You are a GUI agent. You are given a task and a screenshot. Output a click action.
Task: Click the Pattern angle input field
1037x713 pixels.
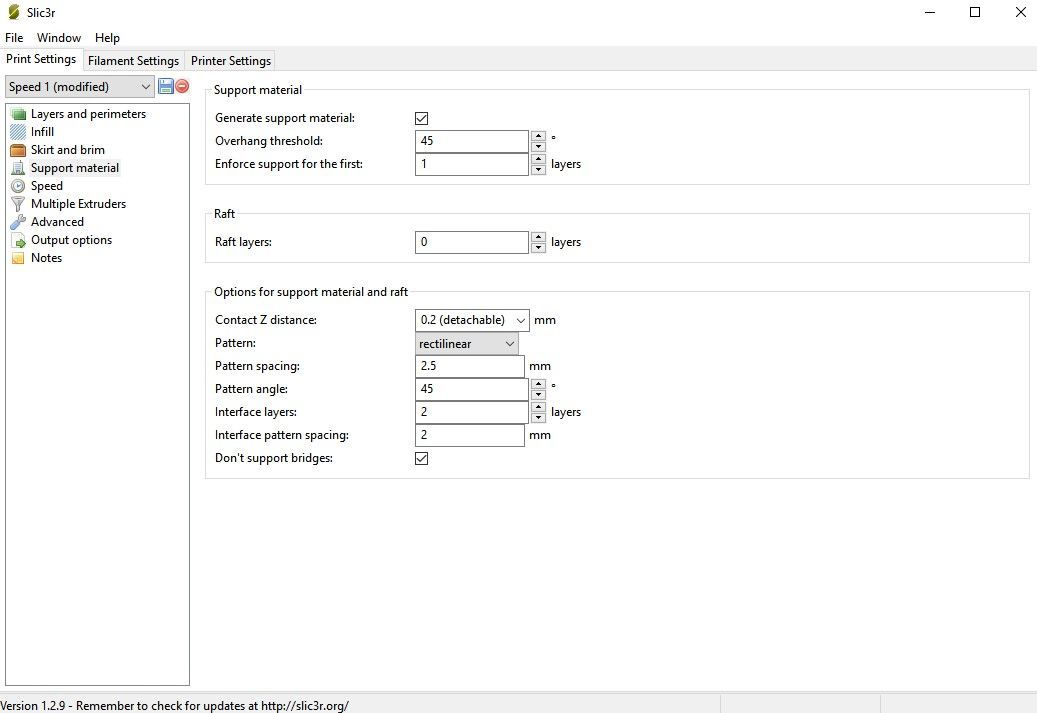tap(472, 389)
